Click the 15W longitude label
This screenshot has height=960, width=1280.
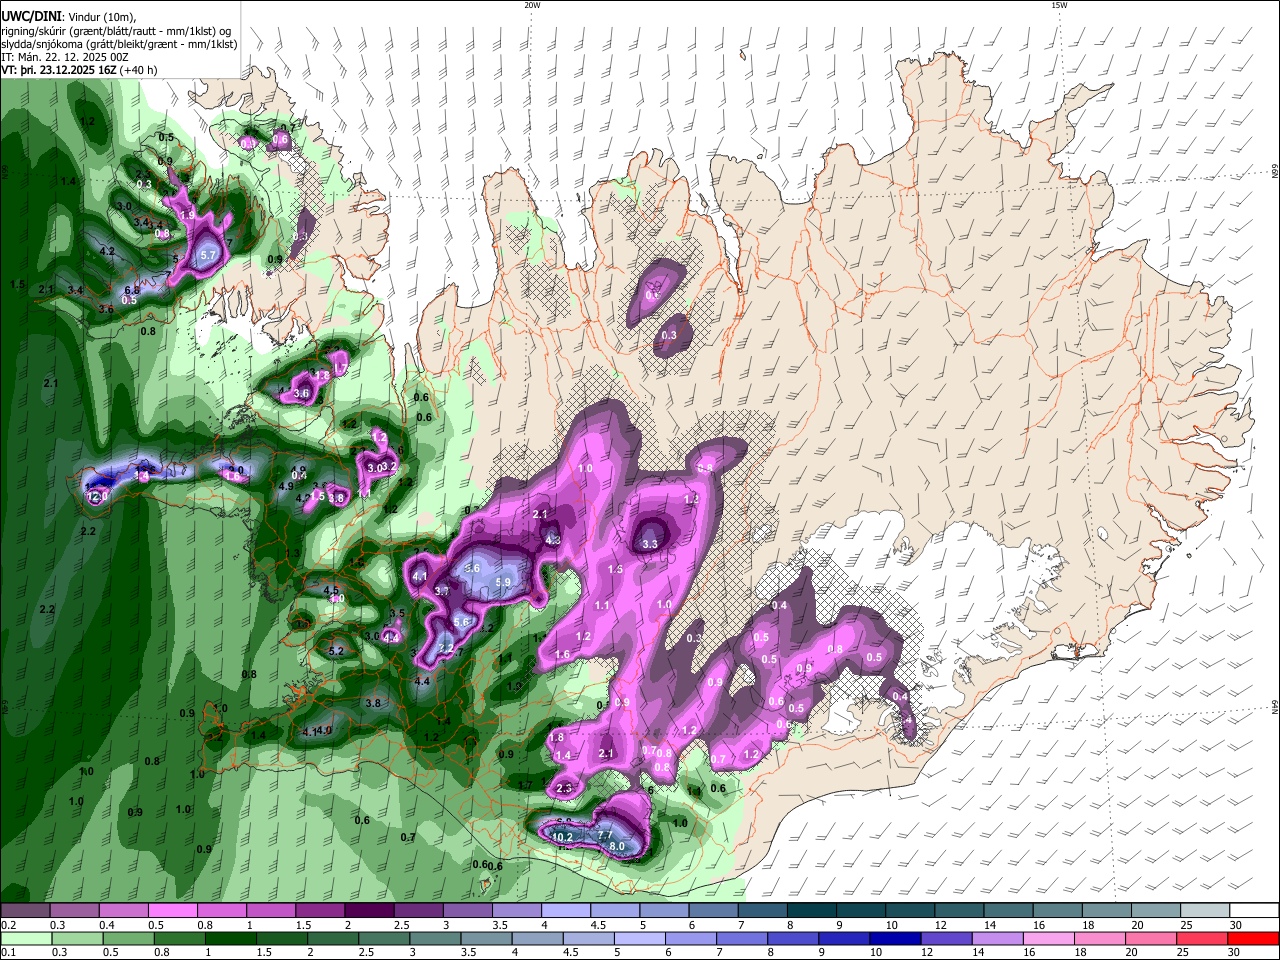point(1059,5)
